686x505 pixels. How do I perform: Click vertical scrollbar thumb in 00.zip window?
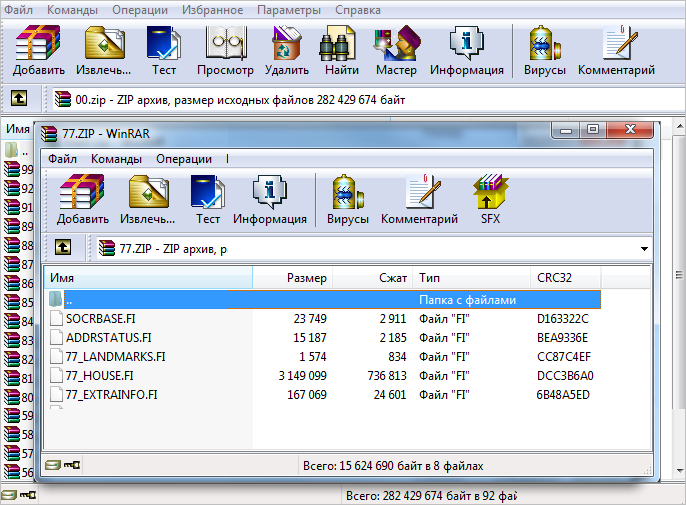coord(679,271)
